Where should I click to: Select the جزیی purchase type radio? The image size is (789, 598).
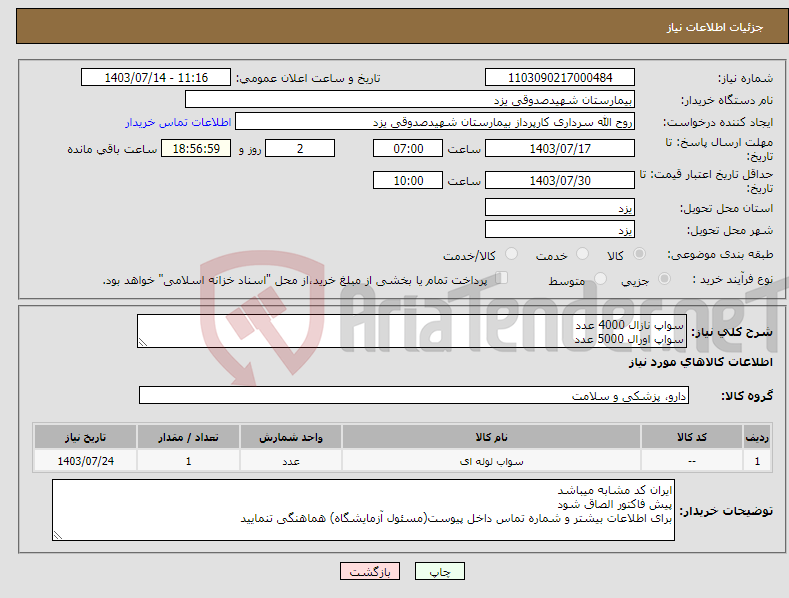[664, 278]
